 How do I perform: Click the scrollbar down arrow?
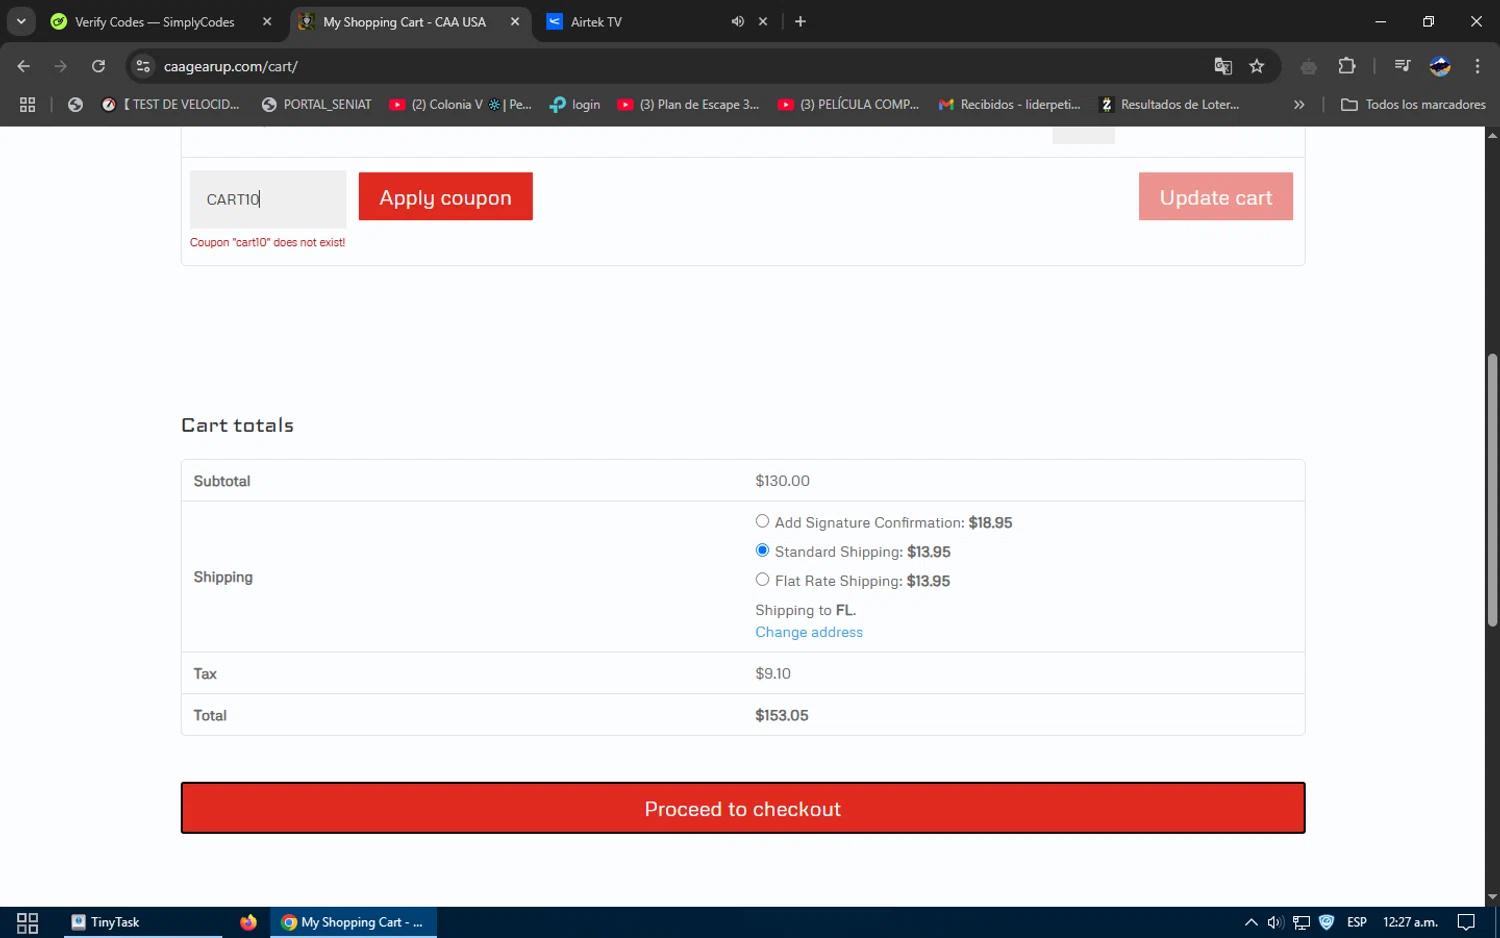click(1492, 897)
